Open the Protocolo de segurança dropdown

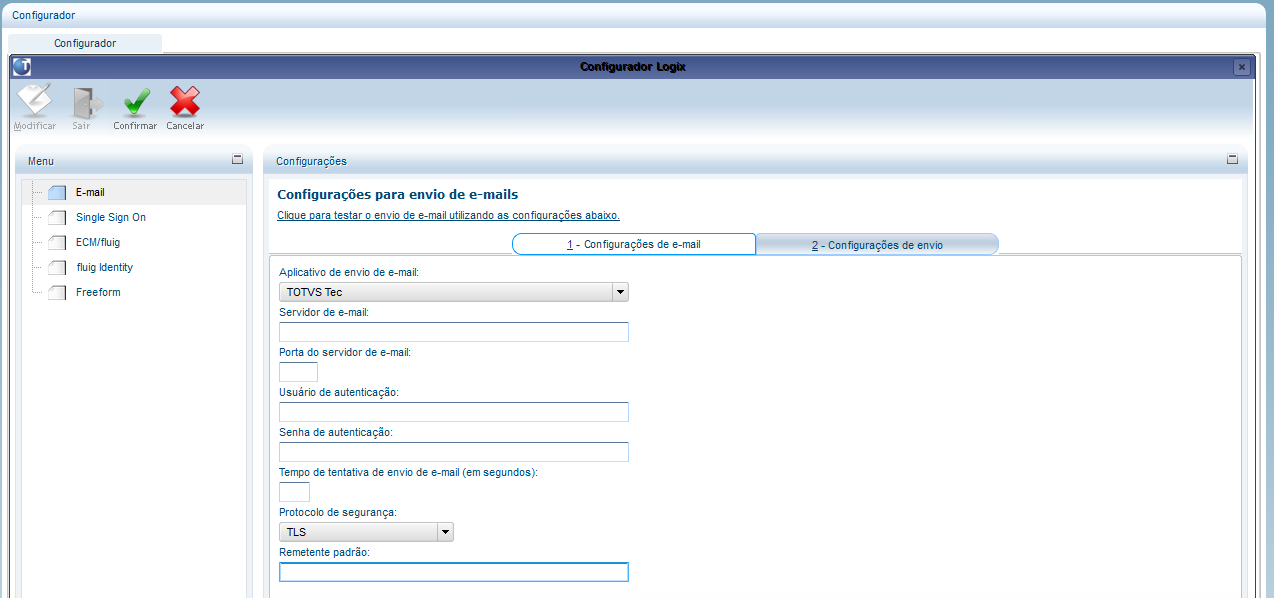[445, 532]
